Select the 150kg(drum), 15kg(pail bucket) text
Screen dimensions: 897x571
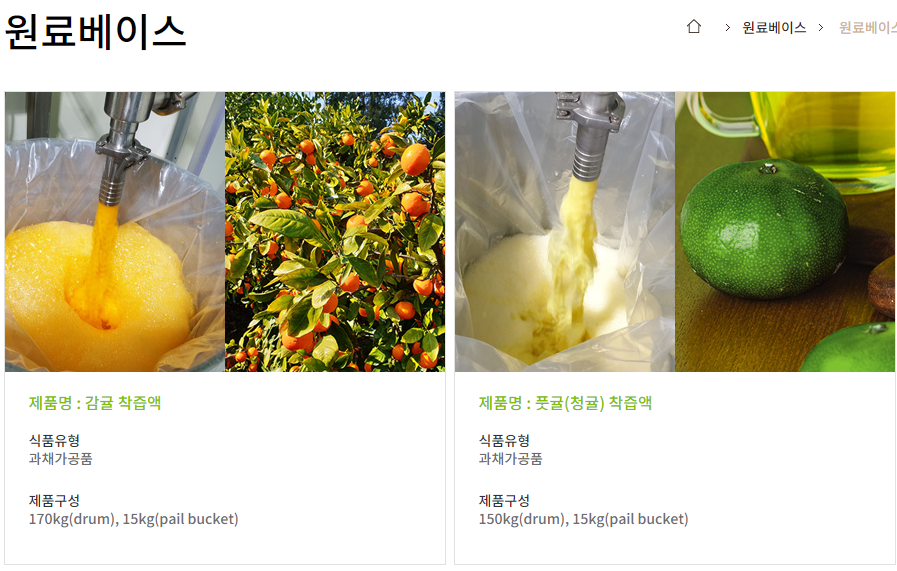click(x=584, y=519)
